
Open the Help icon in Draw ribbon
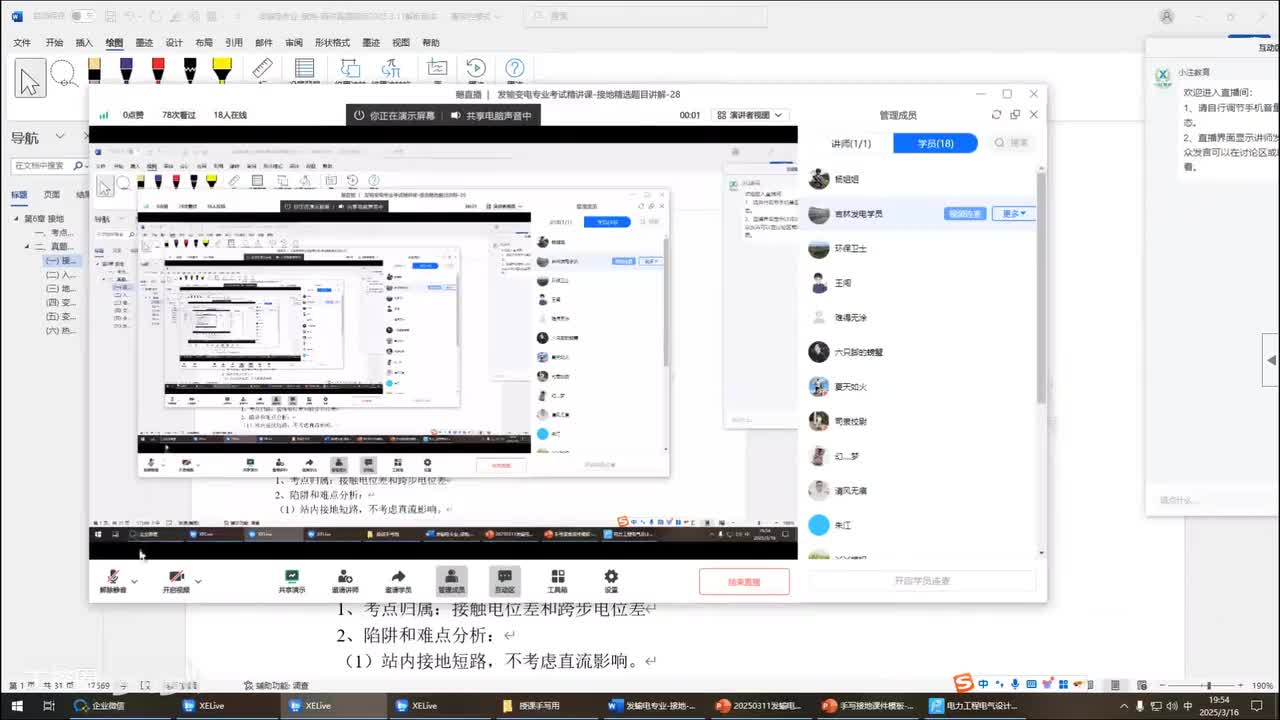click(x=514, y=69)
